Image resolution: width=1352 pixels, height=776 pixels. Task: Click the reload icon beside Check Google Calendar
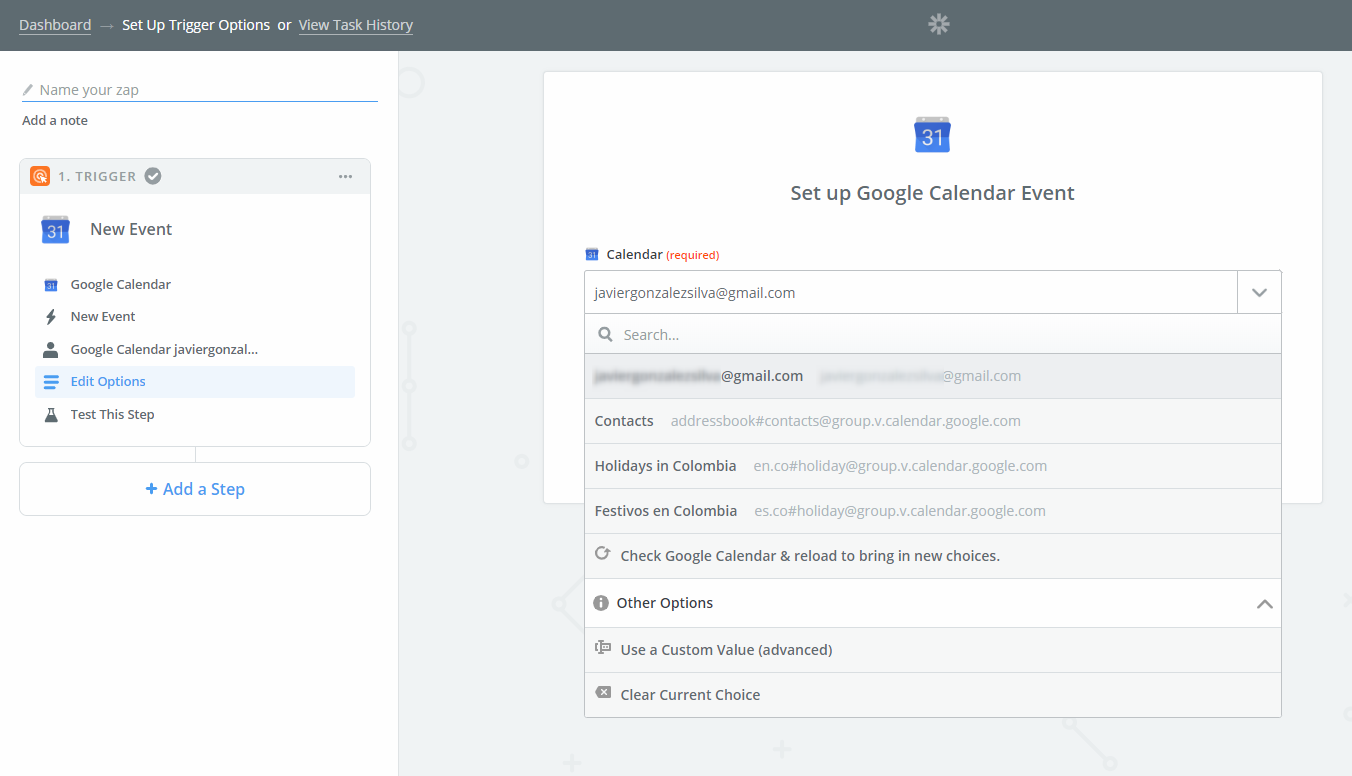point(602,554)
